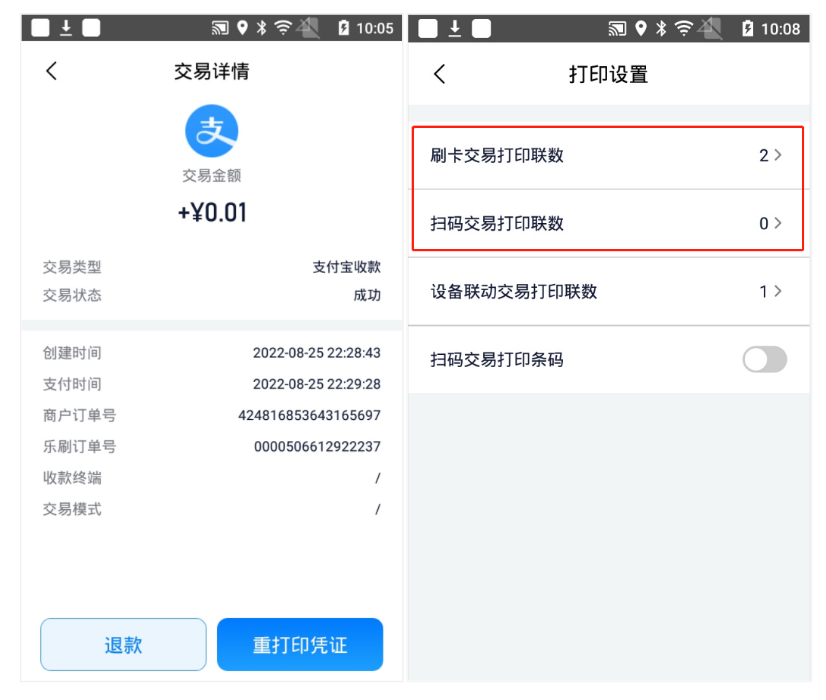Tap the 重打印凭证 reprint button

[300, 645]
